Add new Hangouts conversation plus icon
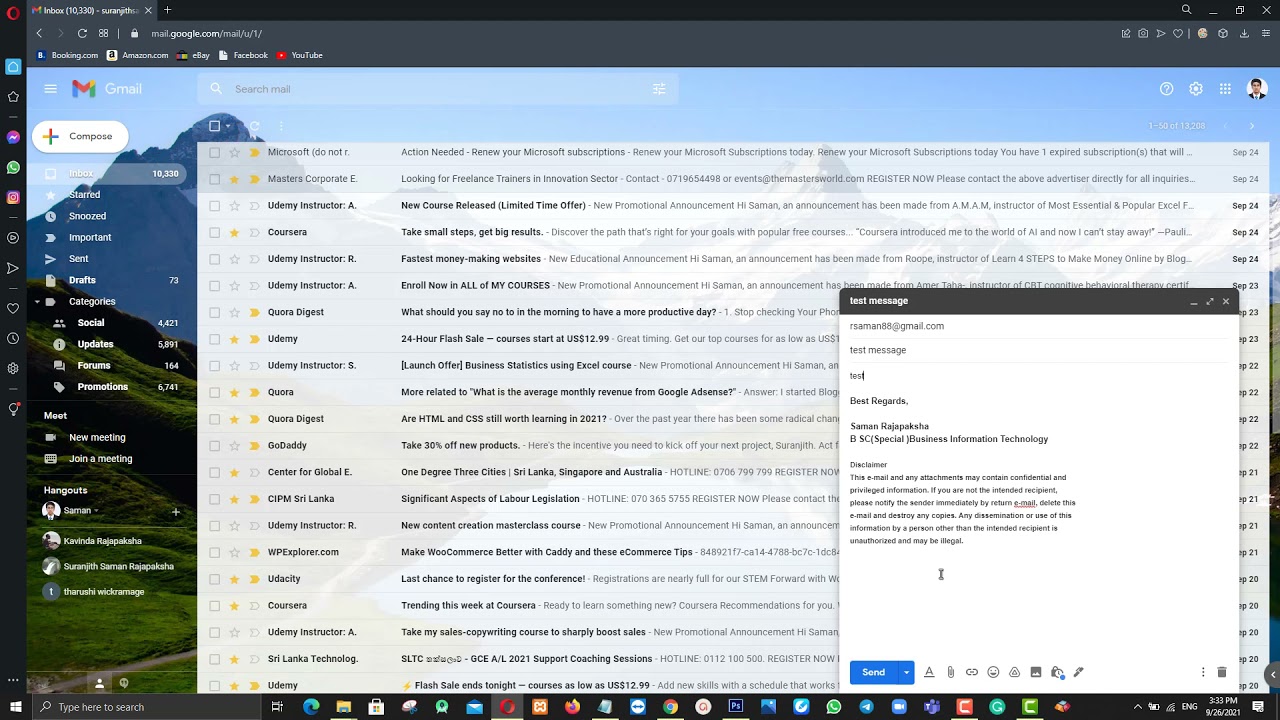The image size is (1280, 720). (x=175, y=511)
